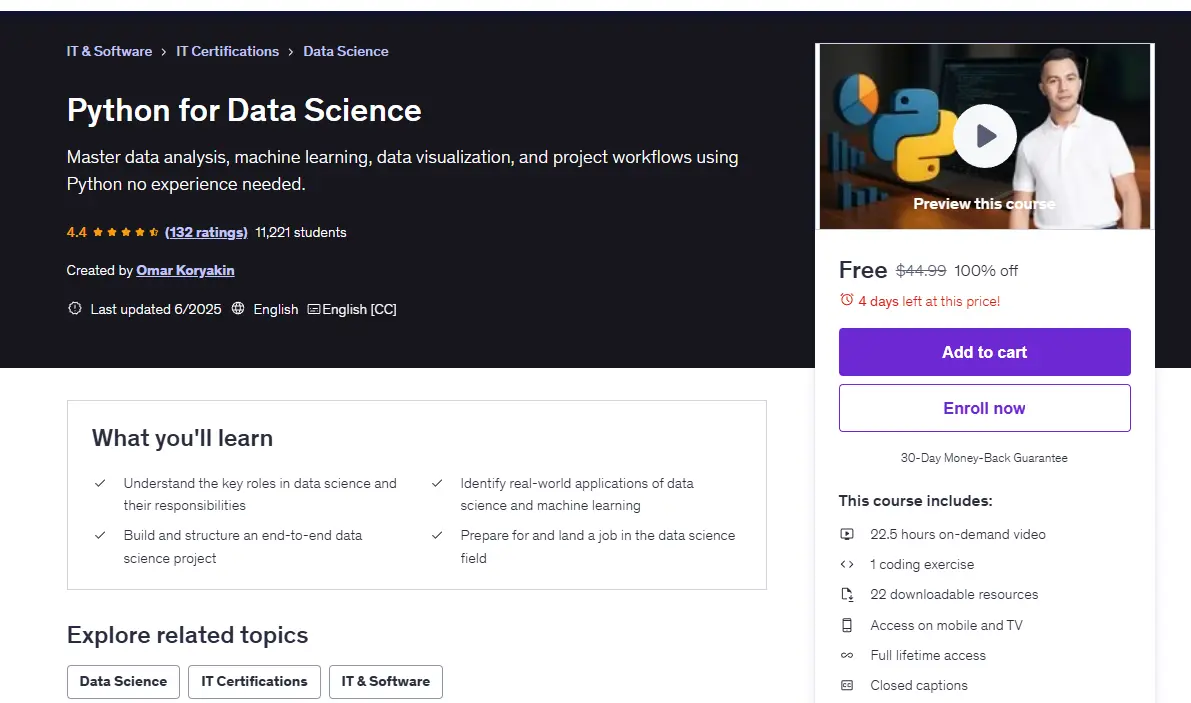Image resolution: width=1191 pixels, height=703 pixels.
Task: Click the Explore related topics heading
Action: [188, 635]
